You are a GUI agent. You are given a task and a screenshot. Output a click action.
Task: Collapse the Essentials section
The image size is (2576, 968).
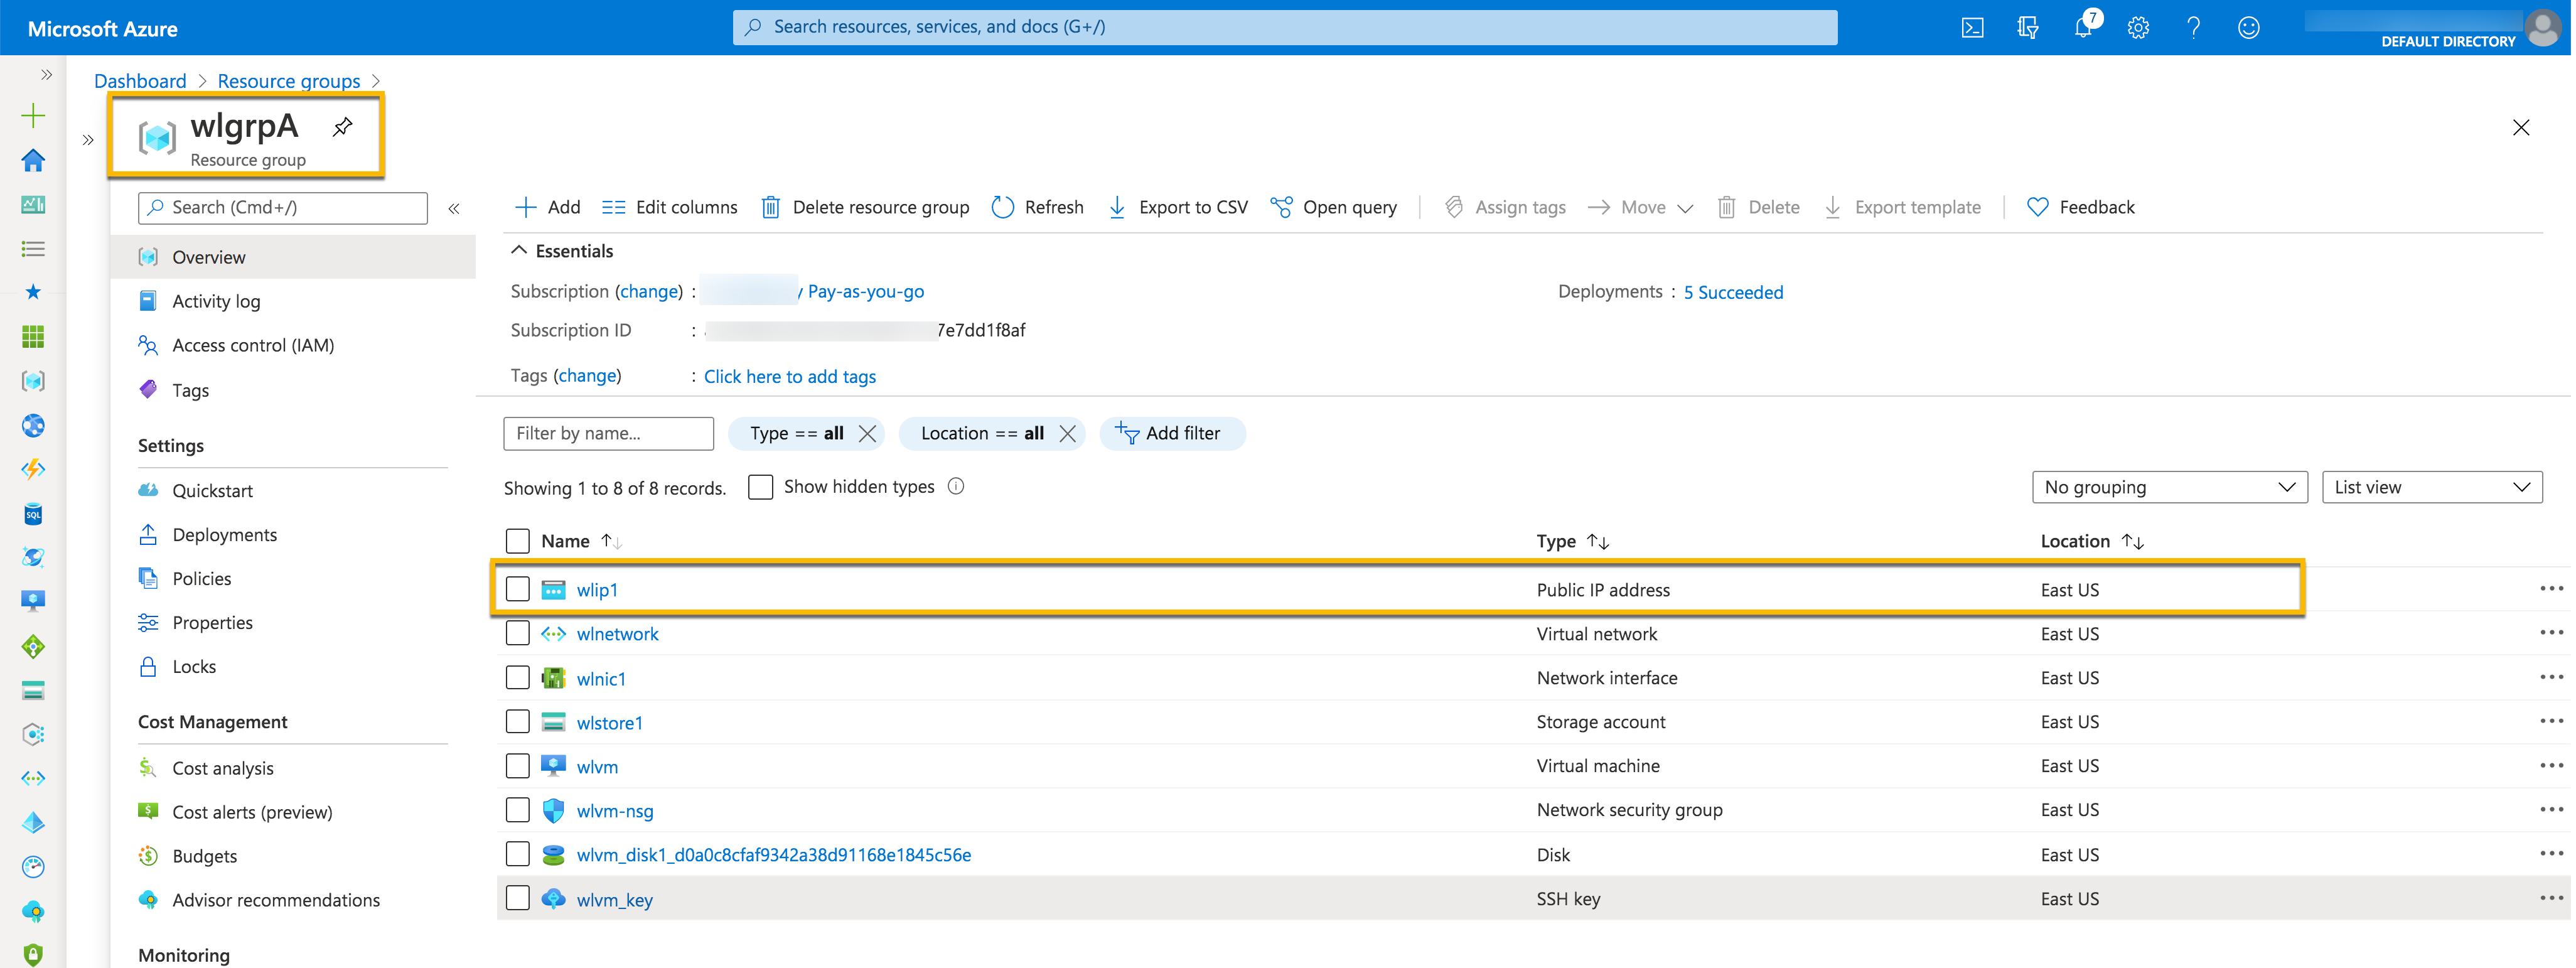point(519,250)
